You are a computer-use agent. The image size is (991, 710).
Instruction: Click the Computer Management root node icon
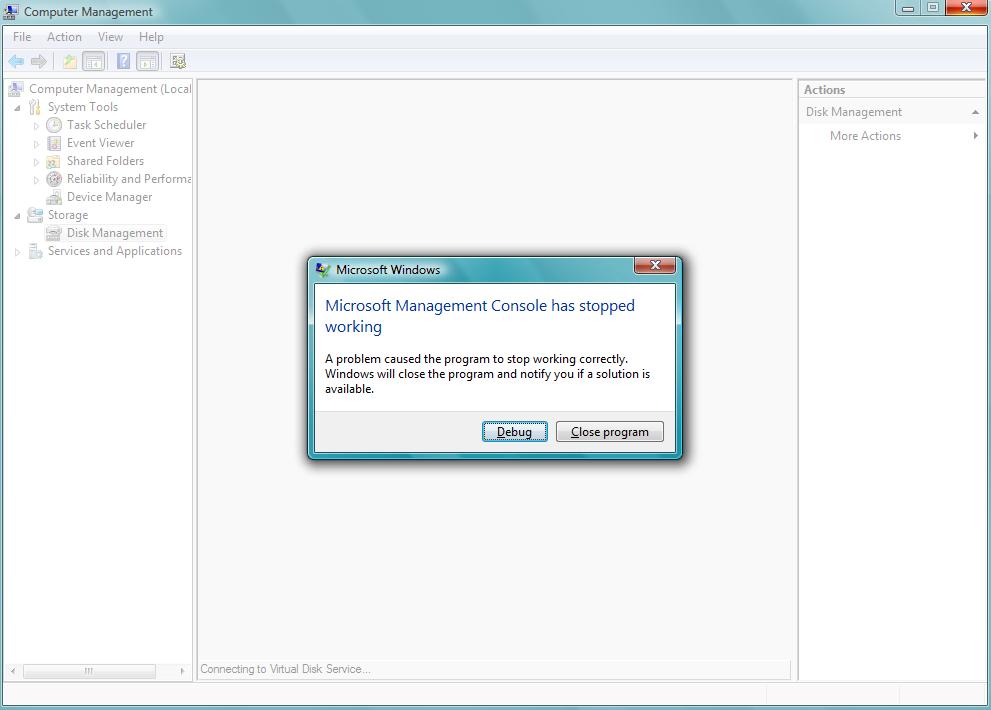click(16, 89)
